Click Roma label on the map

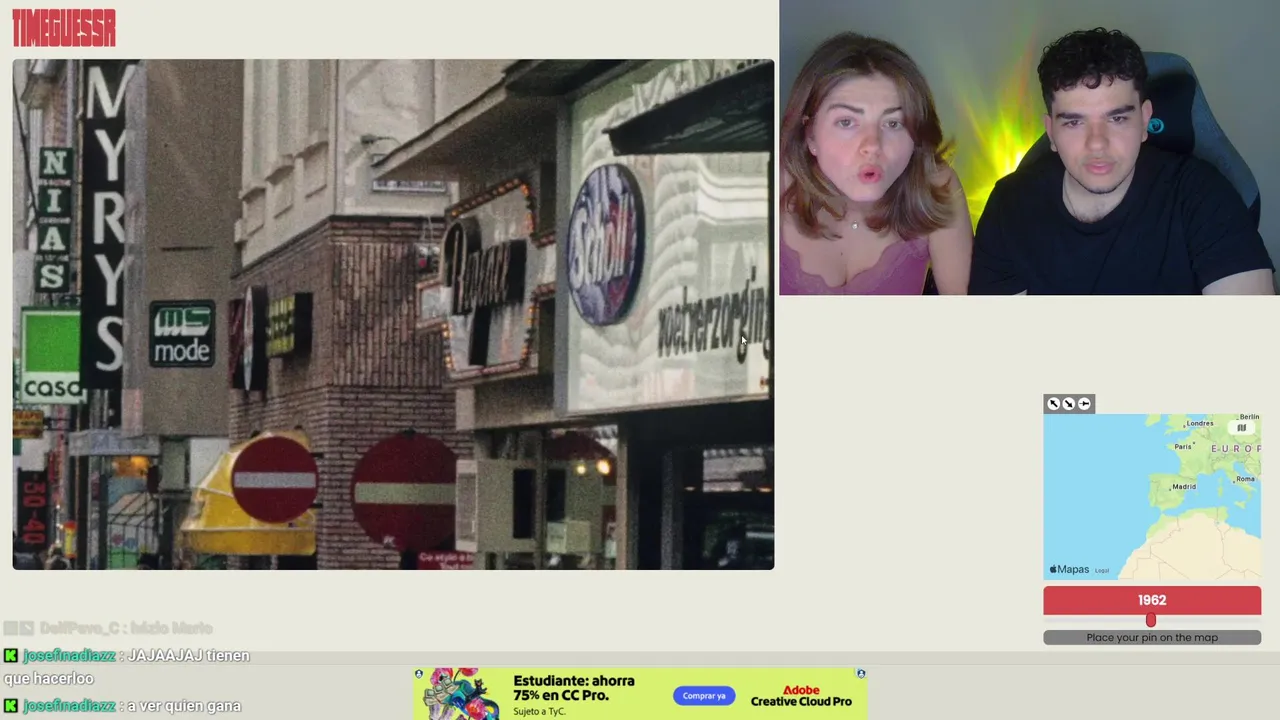1245,479
